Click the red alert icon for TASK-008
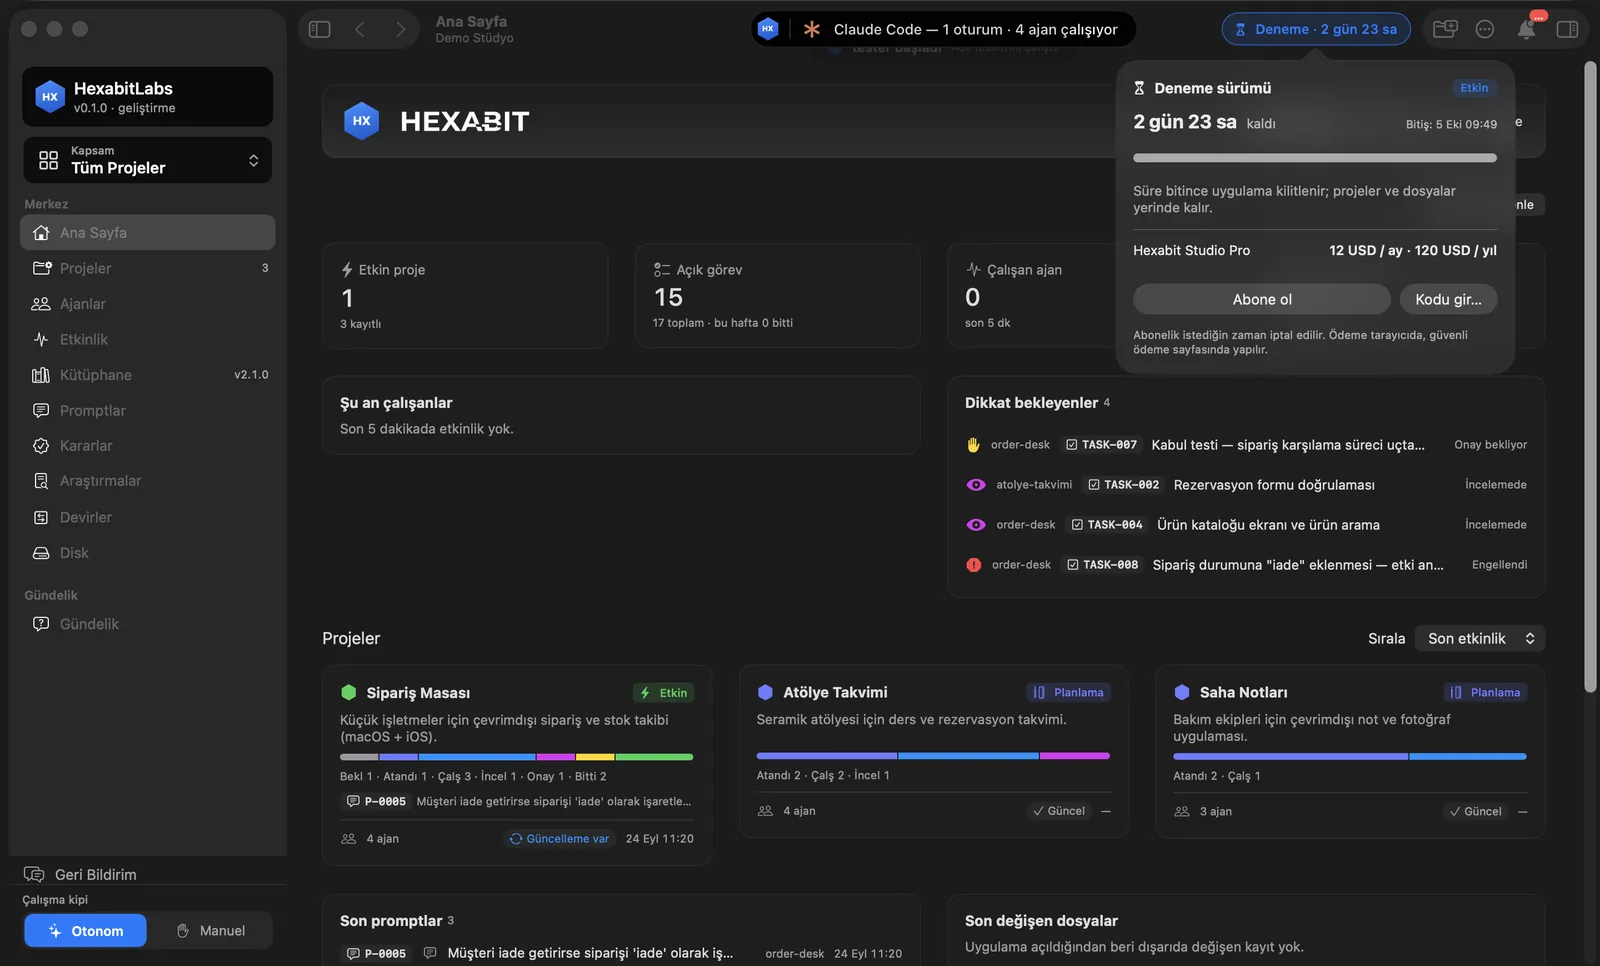The height and width of the screenshot is (966, 1600). pos(973,565)
